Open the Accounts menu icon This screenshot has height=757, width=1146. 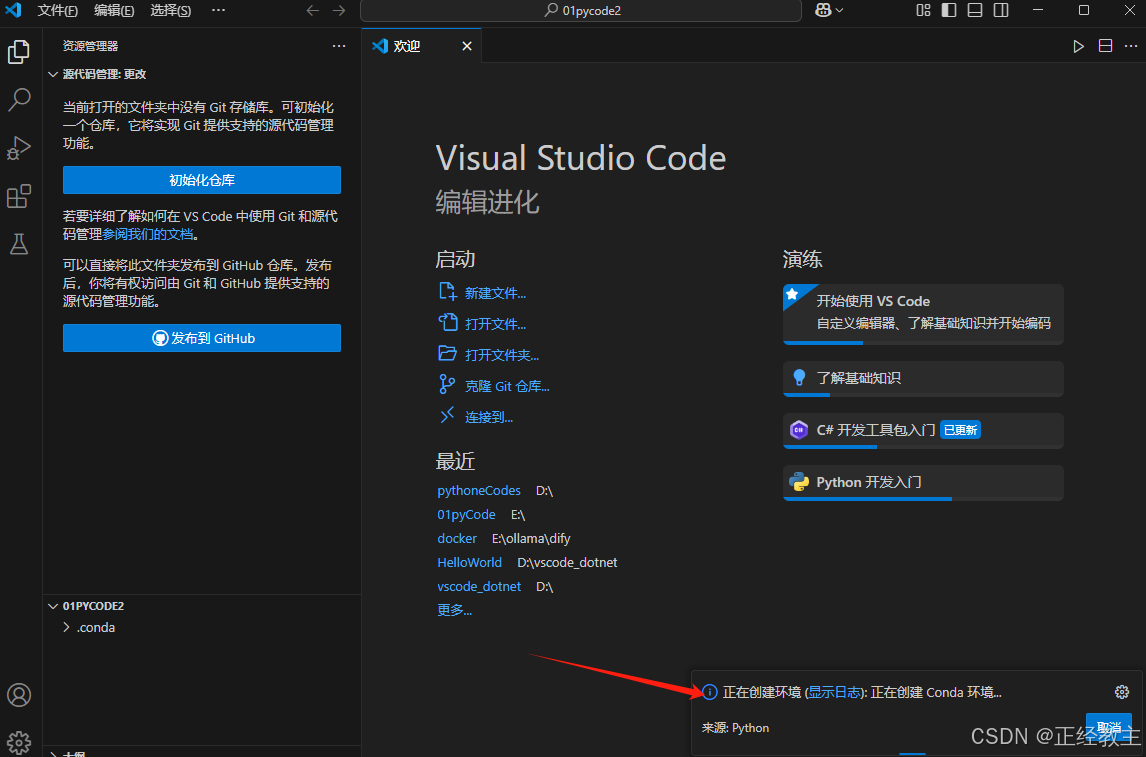pos(19,695)
